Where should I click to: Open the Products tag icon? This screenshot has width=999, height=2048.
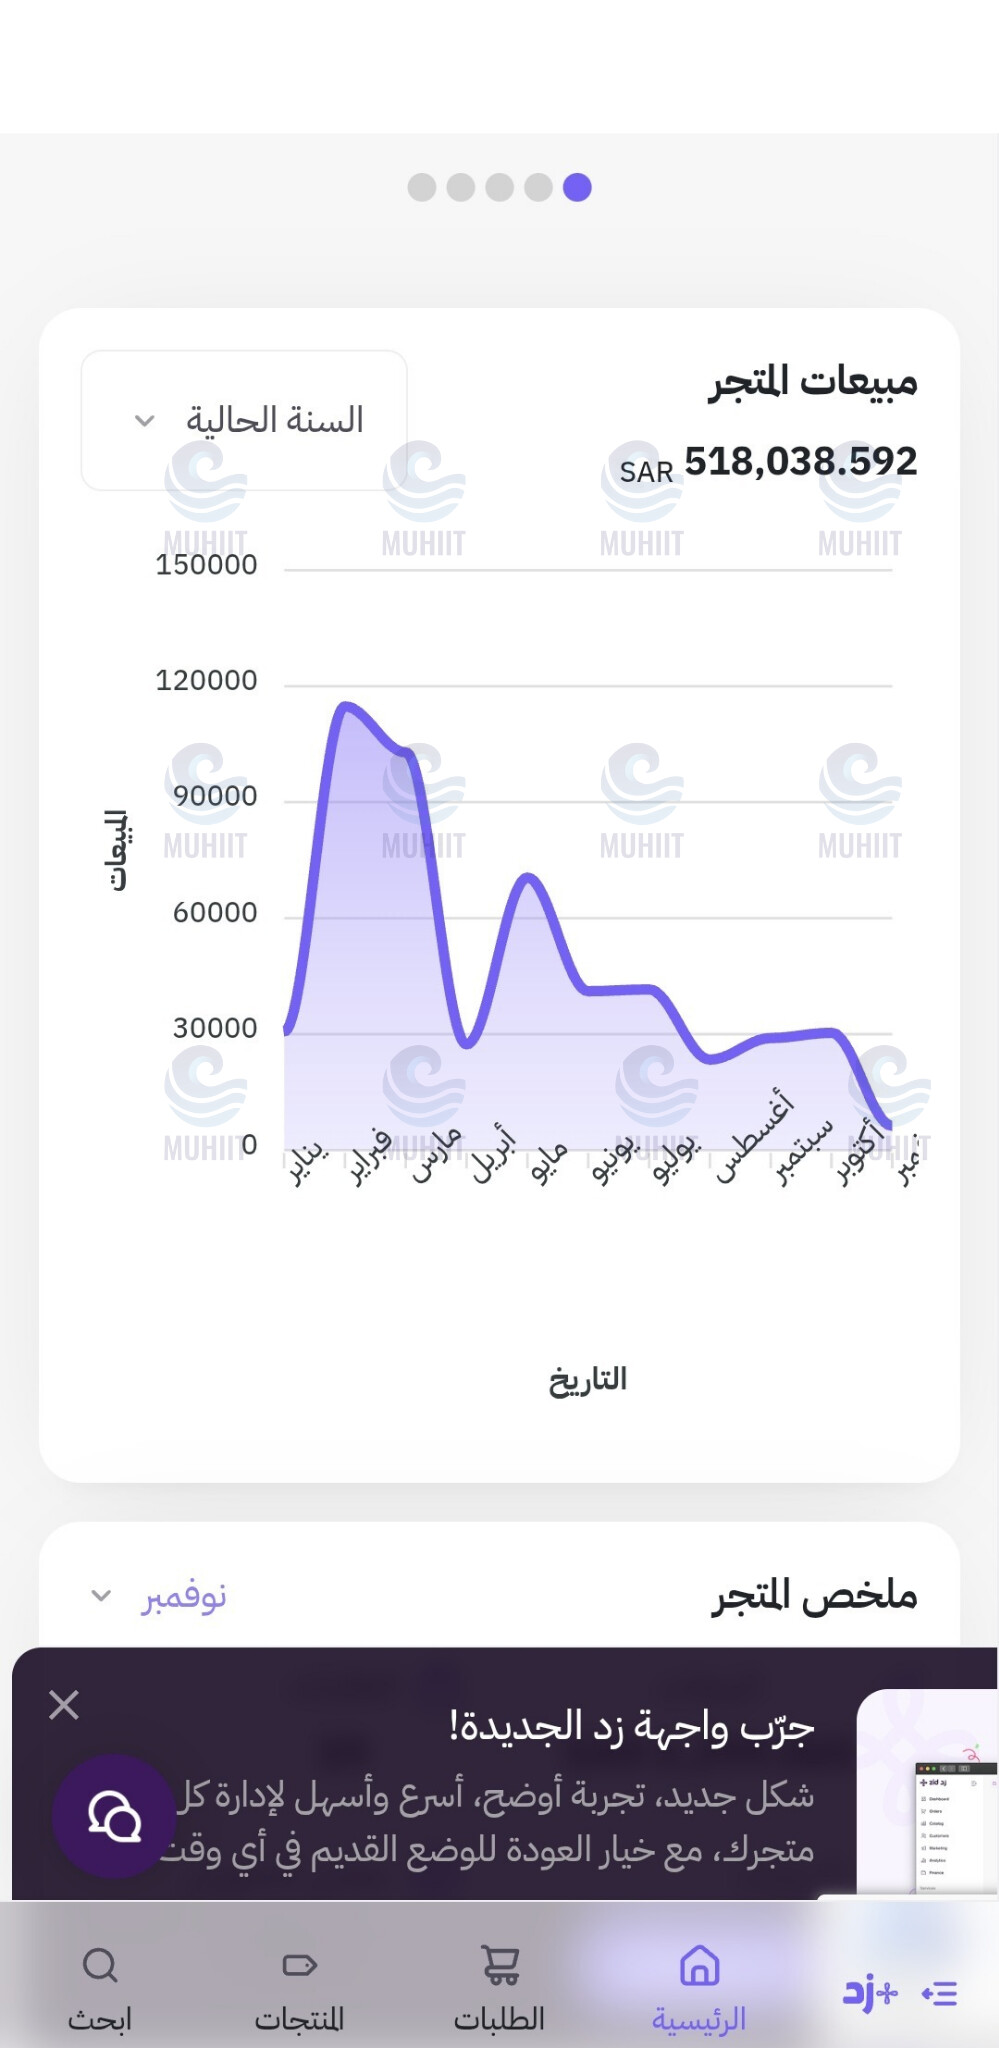tap(299, 1965)
